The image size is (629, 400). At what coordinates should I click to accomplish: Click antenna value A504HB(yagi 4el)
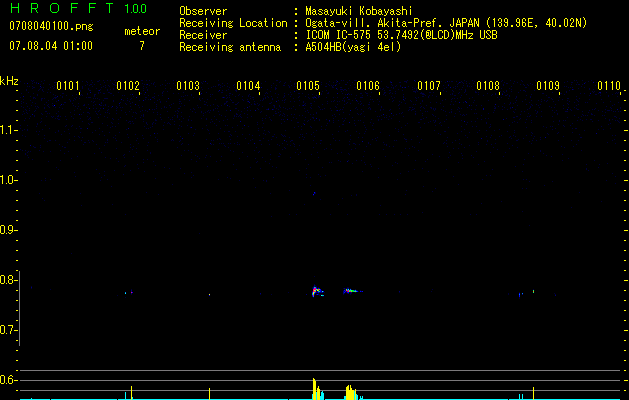[353, 47]
